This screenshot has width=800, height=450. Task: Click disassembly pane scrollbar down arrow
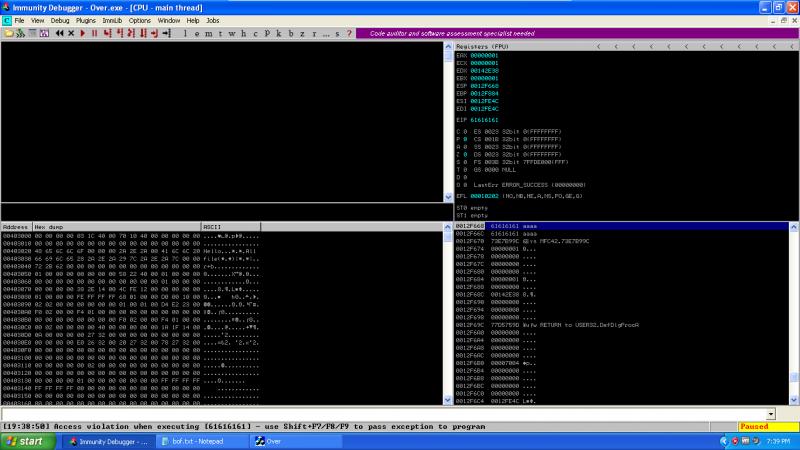click(x=448, y=197)
